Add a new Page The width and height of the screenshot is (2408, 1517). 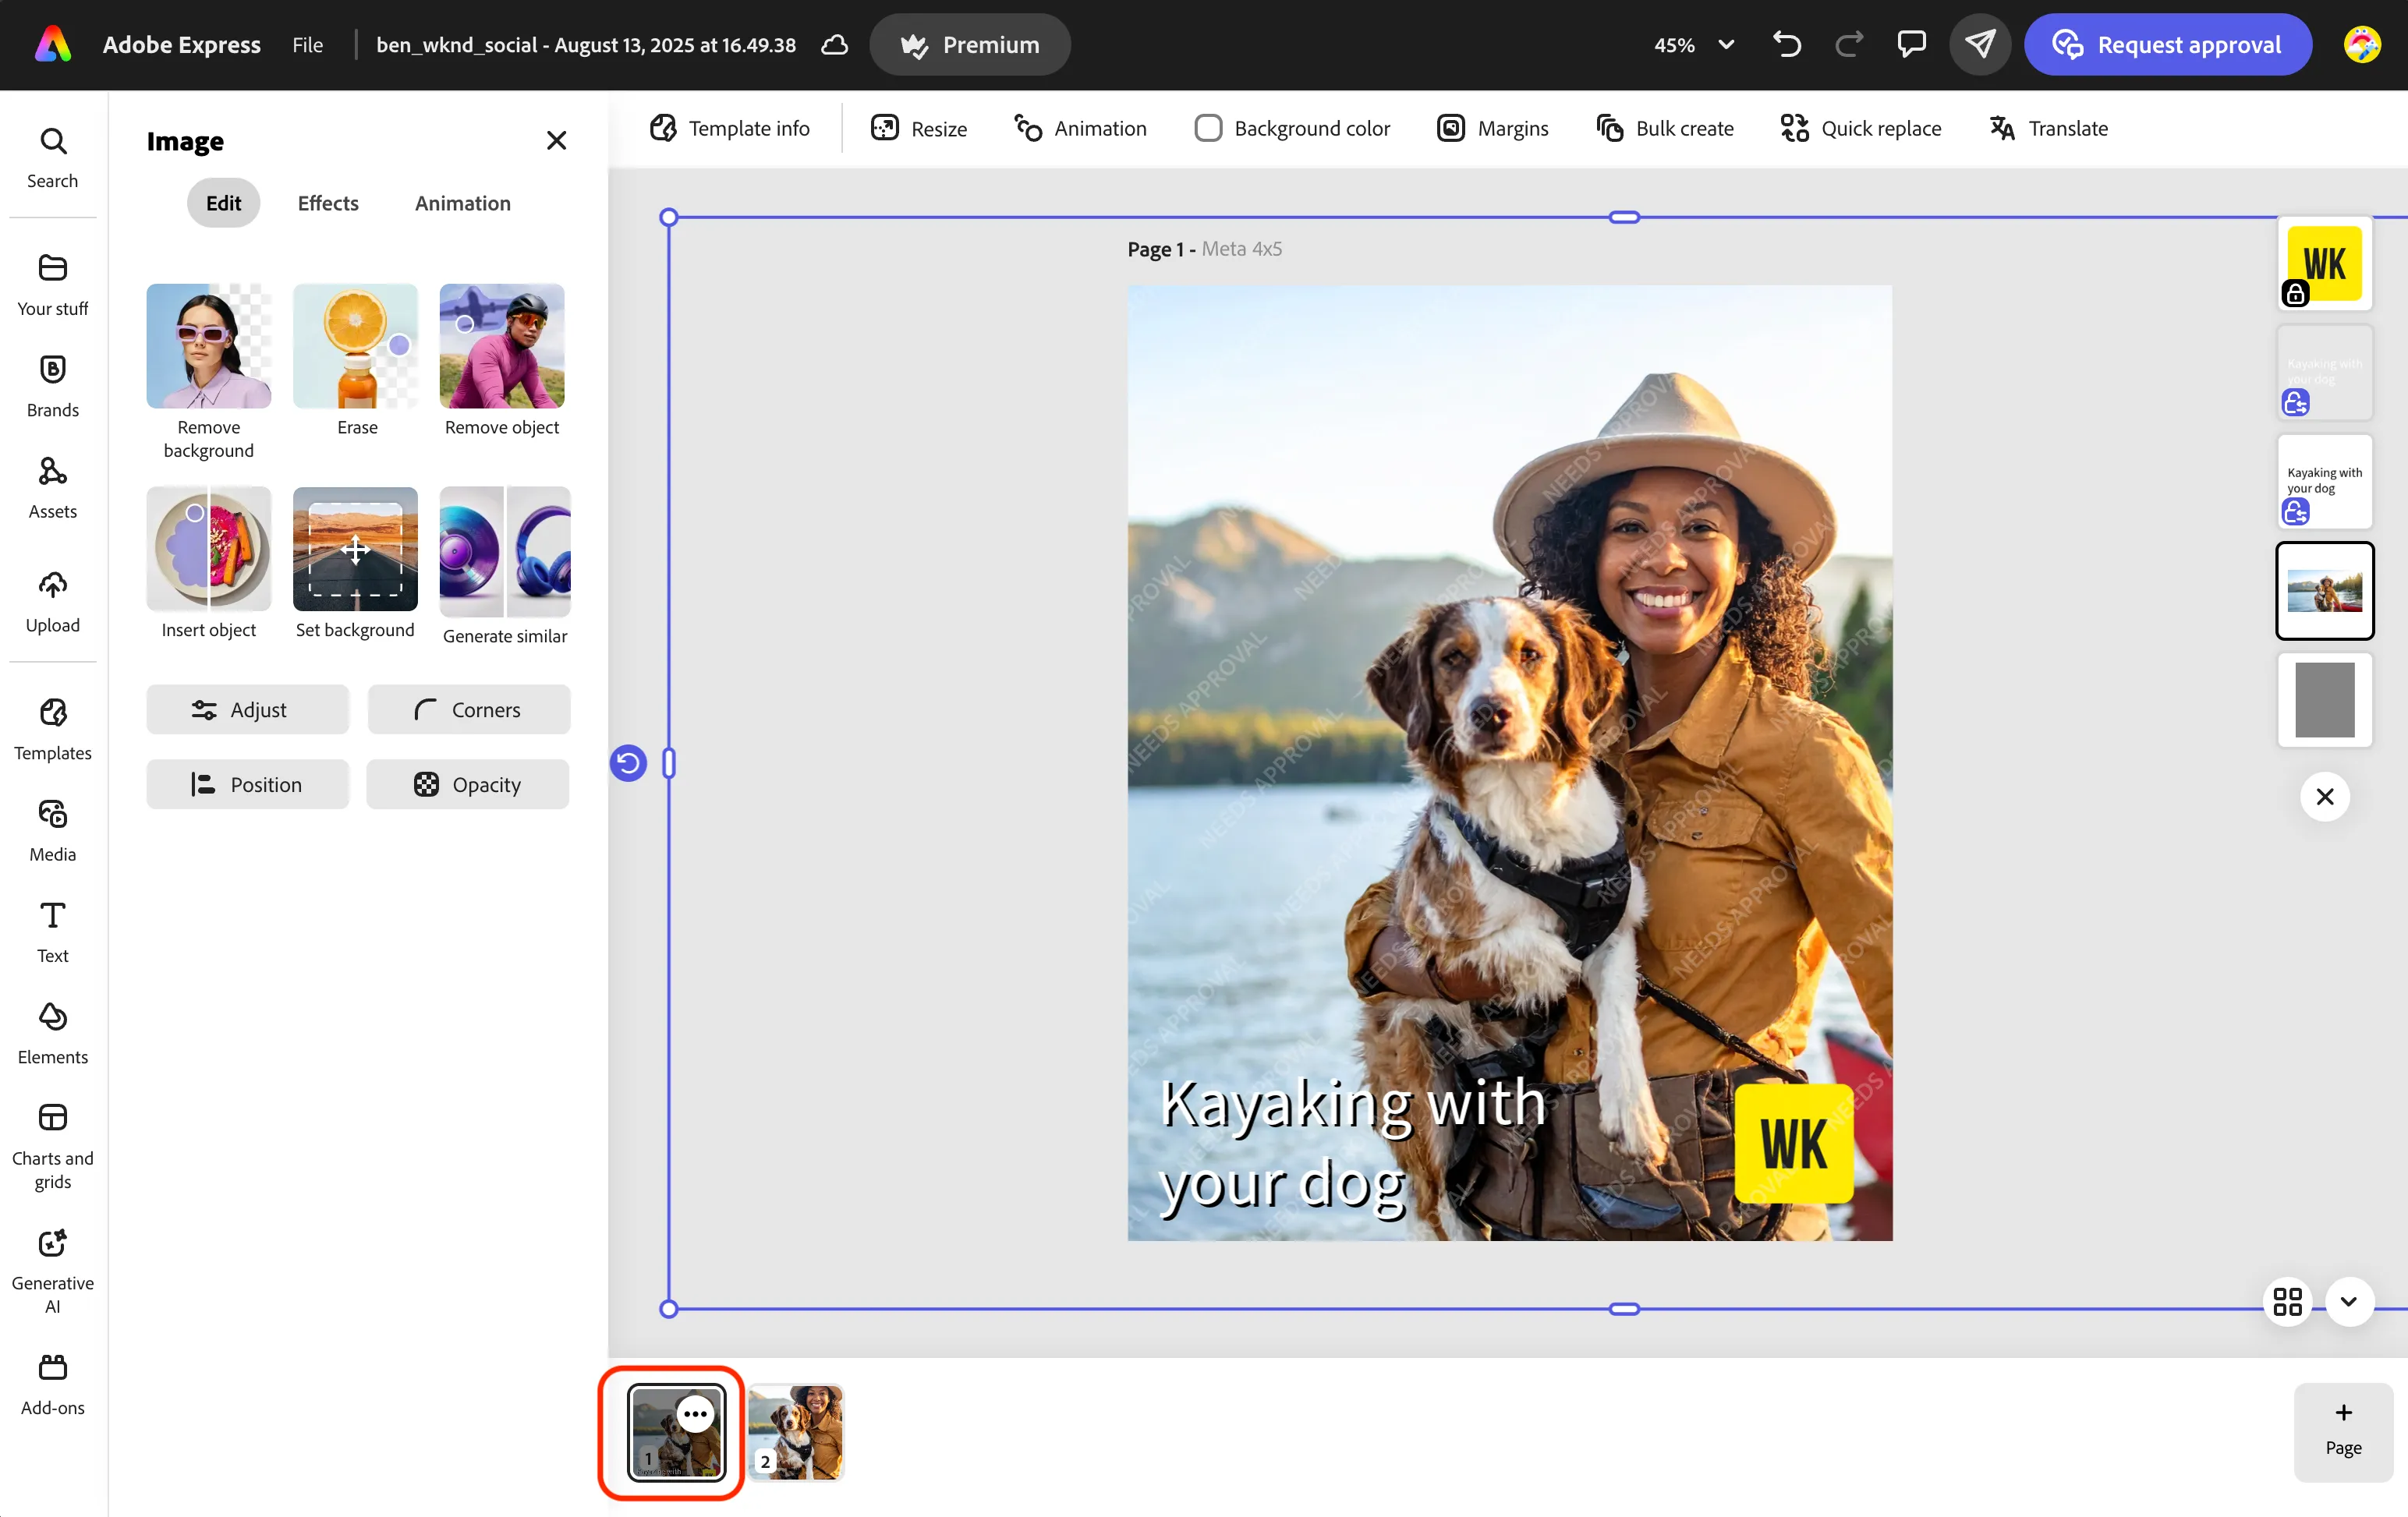click(2343, 1431)
